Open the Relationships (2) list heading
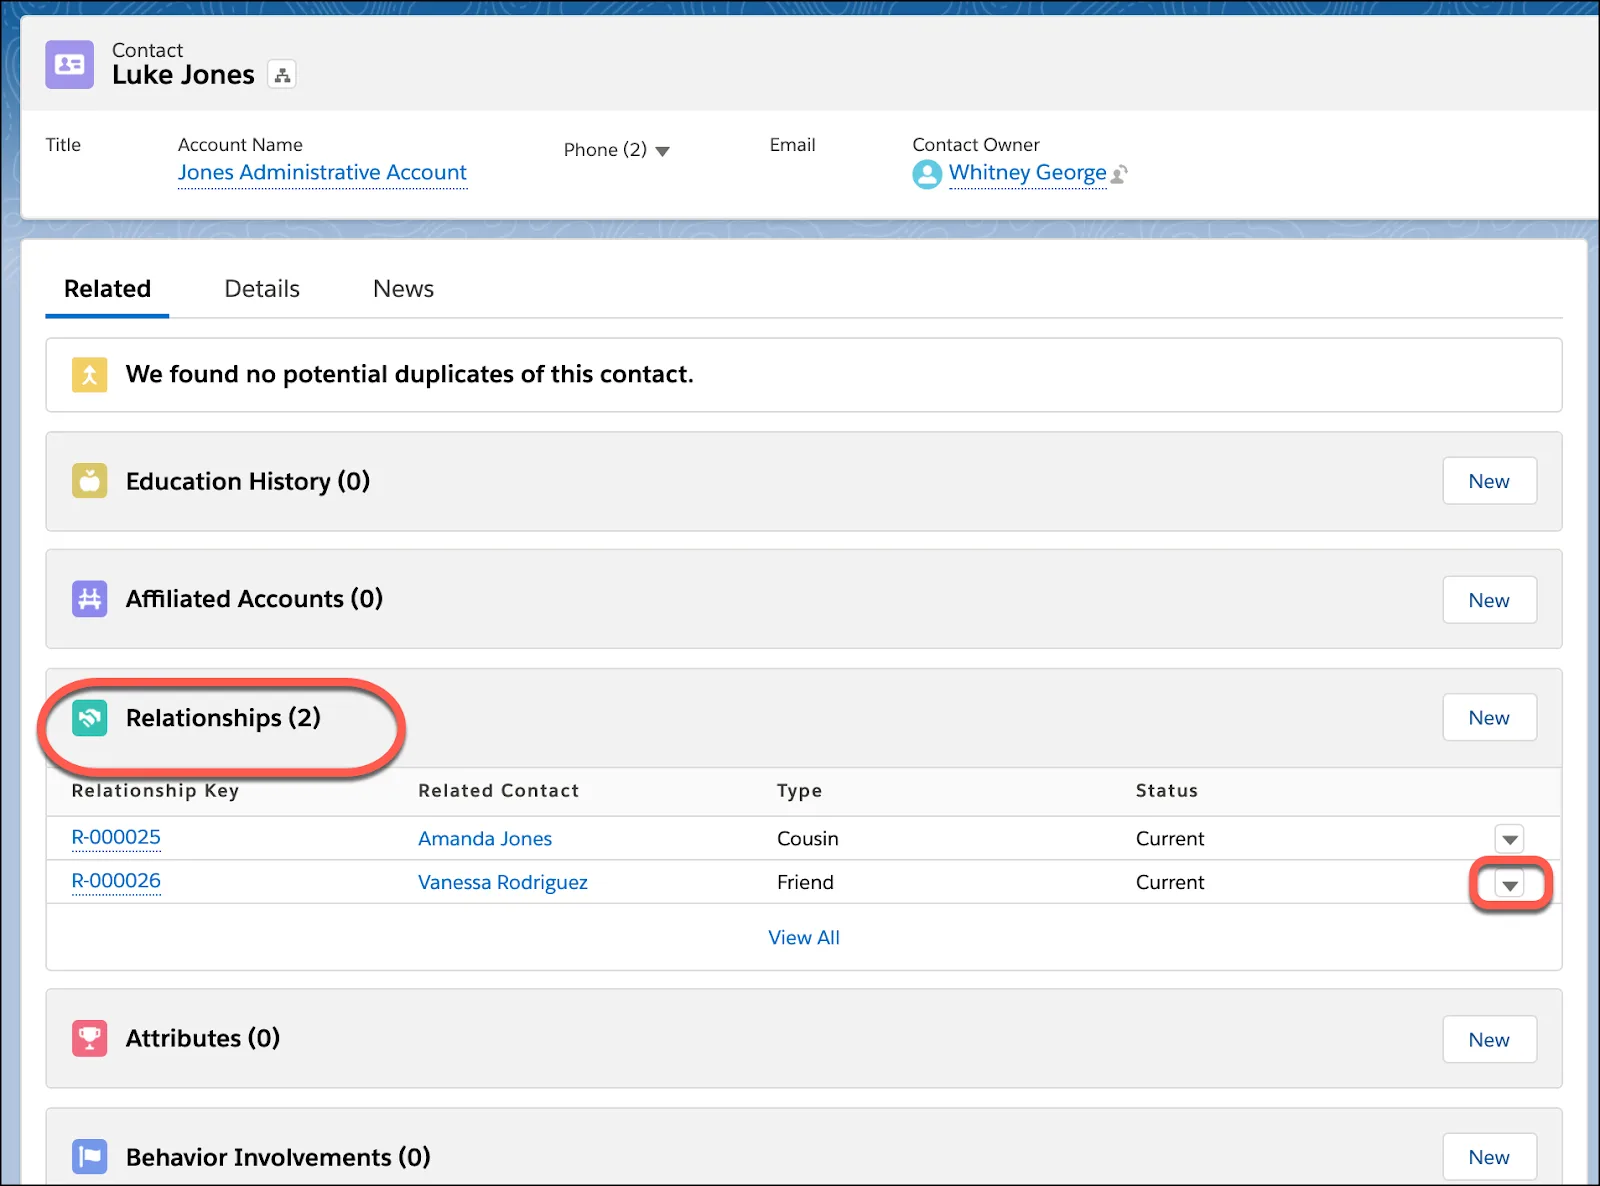1600x1186 pixels. (x=223, y=718)
